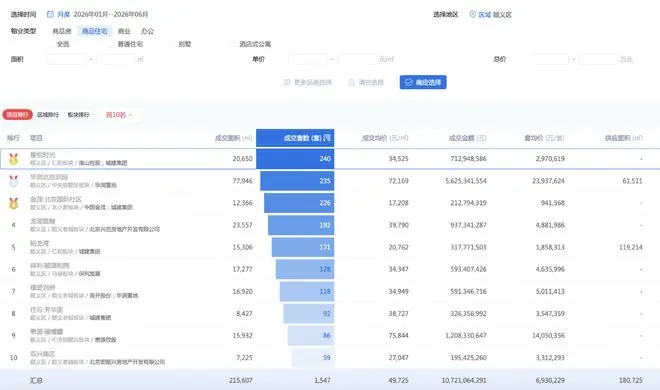Viewport: 660px width, 390px height.
Task: Click the rank 4 project name 龙湖
Action: pos(43,221)
